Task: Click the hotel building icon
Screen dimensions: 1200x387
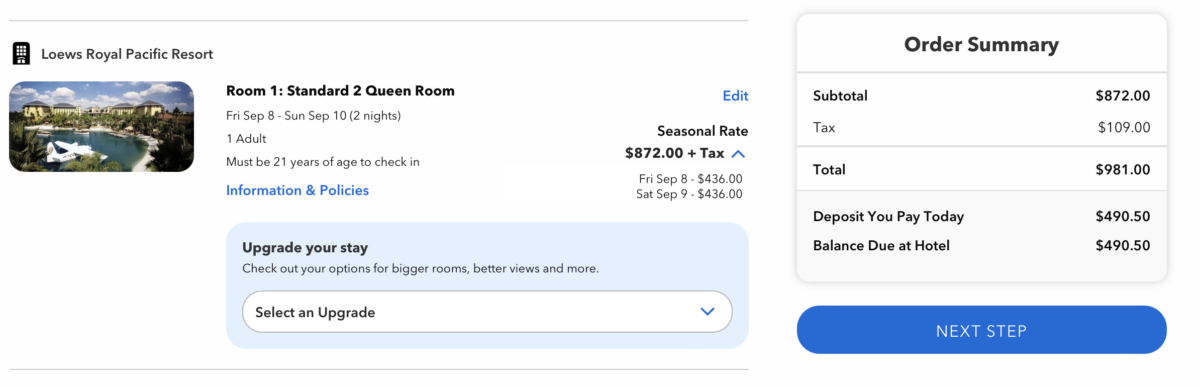Action: [x=20, y=54]
